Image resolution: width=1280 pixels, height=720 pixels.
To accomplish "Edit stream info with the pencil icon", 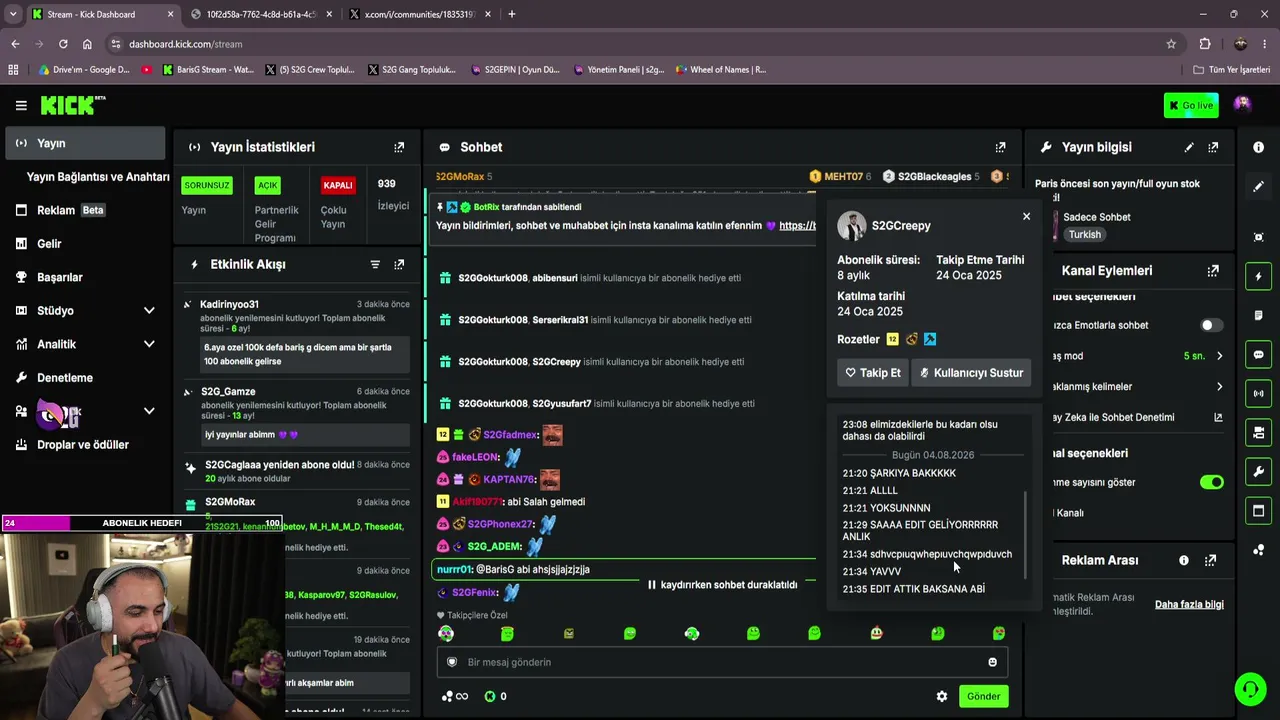I will coord(1189,147).
